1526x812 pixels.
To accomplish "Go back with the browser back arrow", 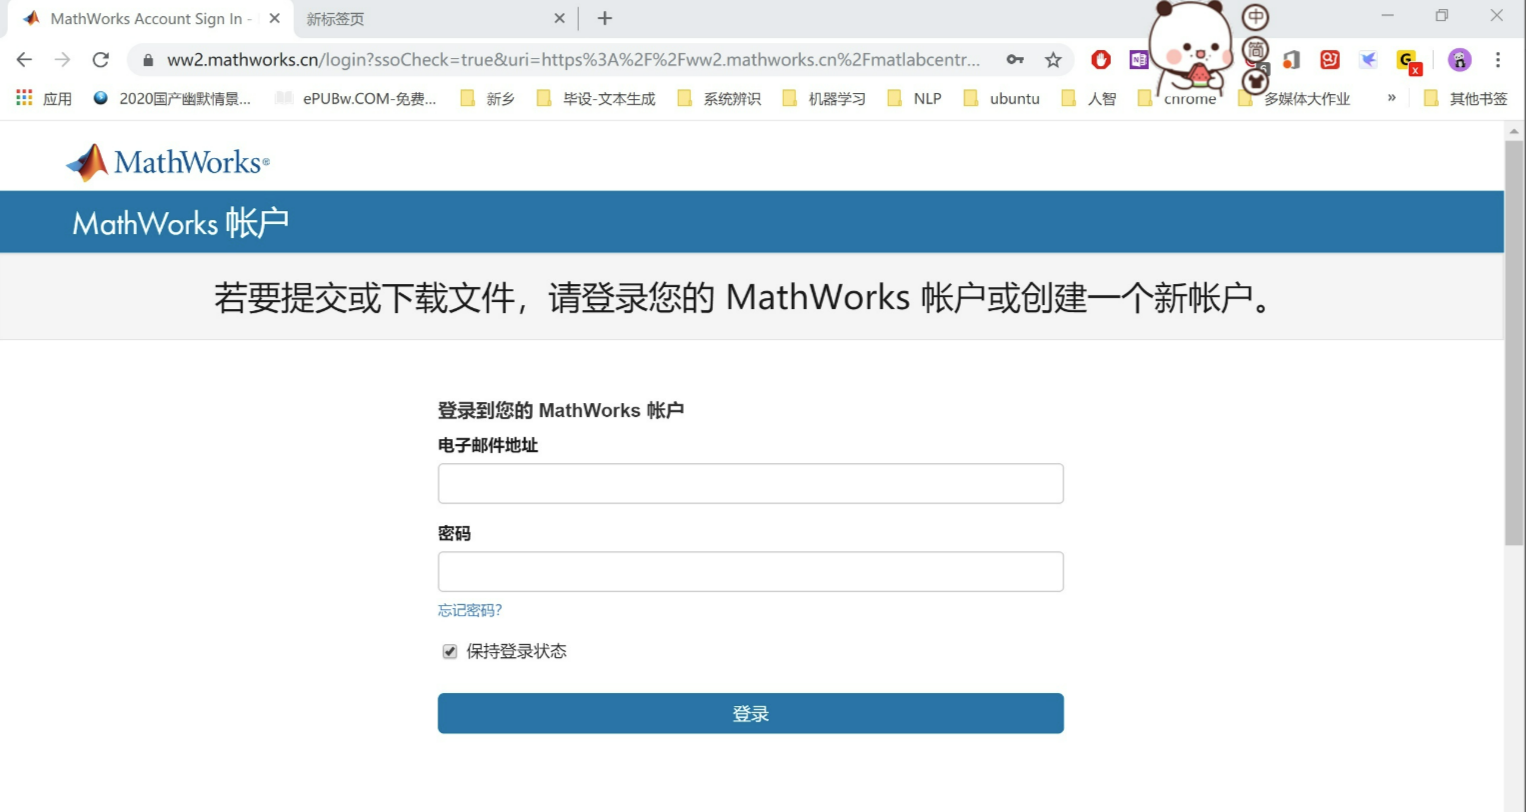I will (24, 60).
